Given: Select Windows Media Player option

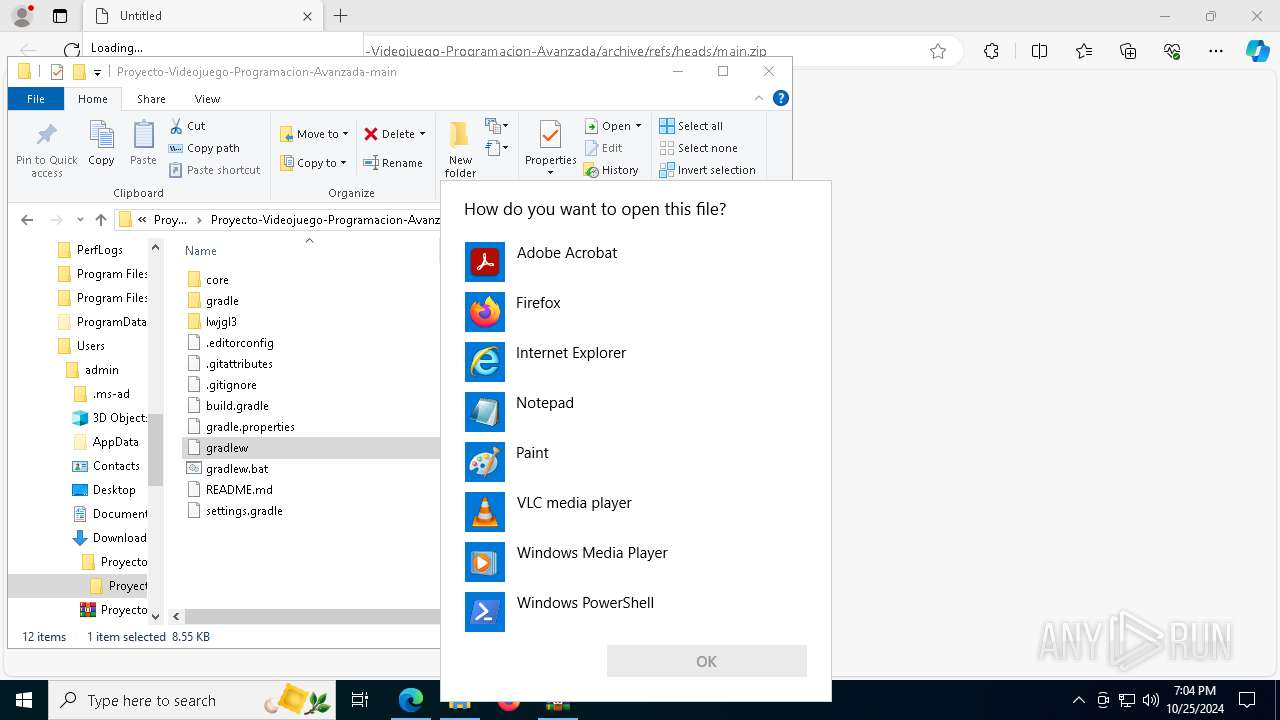Looking at the screenshot, I should click(x=635, y=562).
